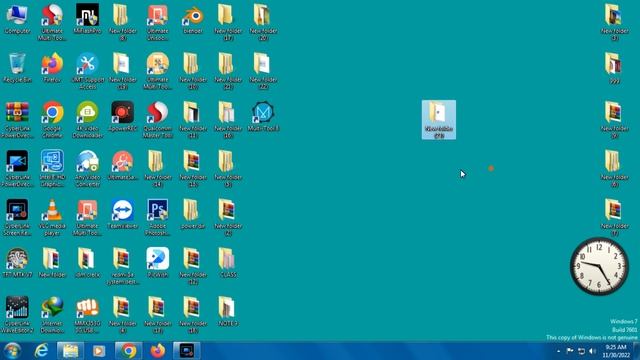Open the Action Center flag icon

pyautogui.click(x=570, y=351)
